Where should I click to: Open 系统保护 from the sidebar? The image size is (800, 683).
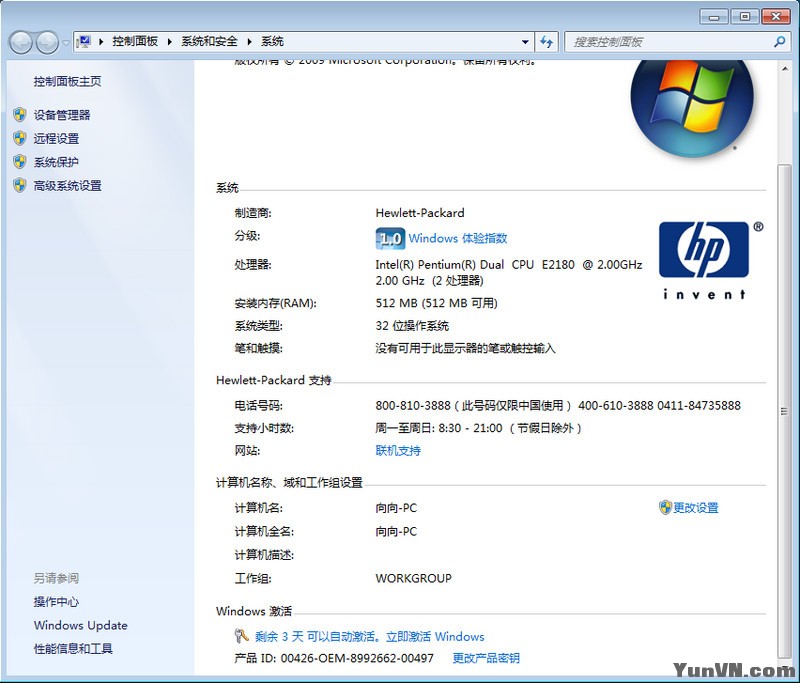coord(56,162)
